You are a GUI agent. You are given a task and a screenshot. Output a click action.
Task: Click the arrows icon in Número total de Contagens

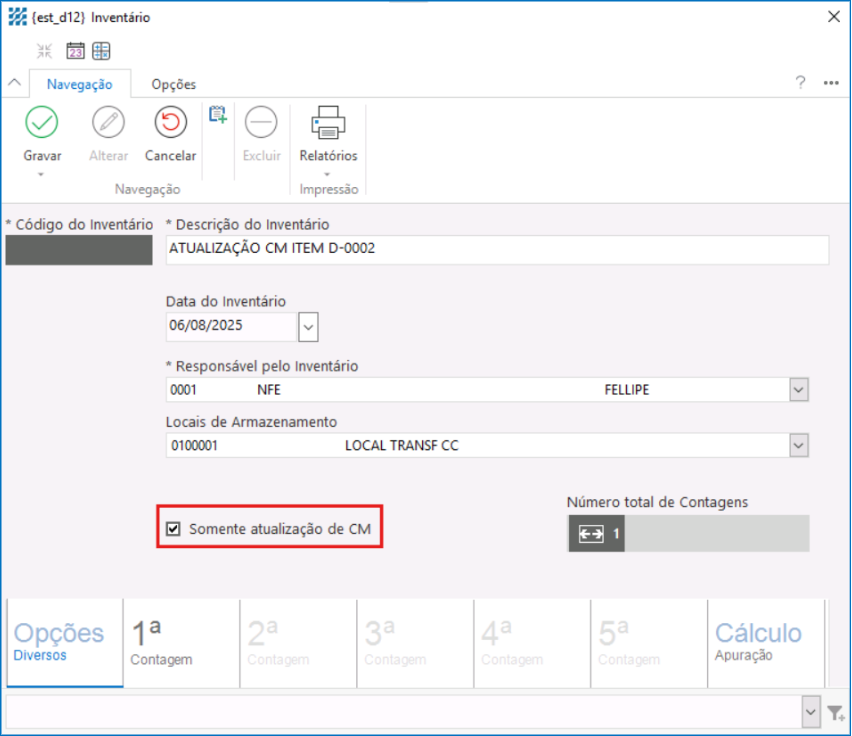tap(591, 534)
